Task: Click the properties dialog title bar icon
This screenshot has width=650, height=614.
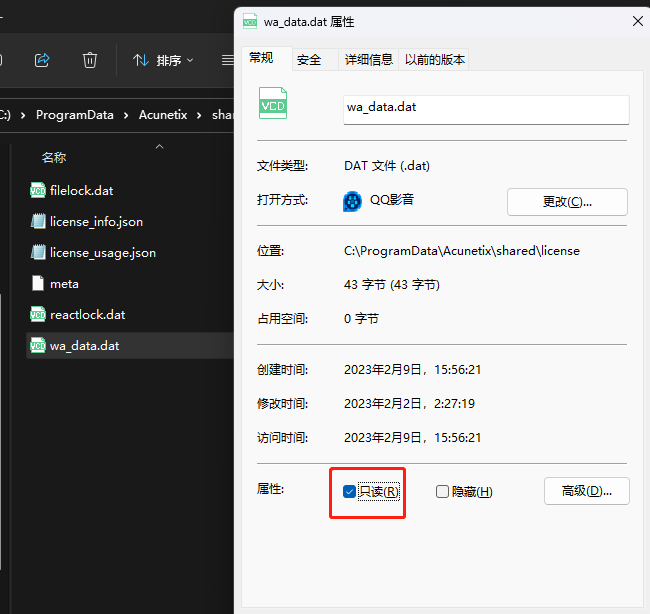Action: pos(250,21)
